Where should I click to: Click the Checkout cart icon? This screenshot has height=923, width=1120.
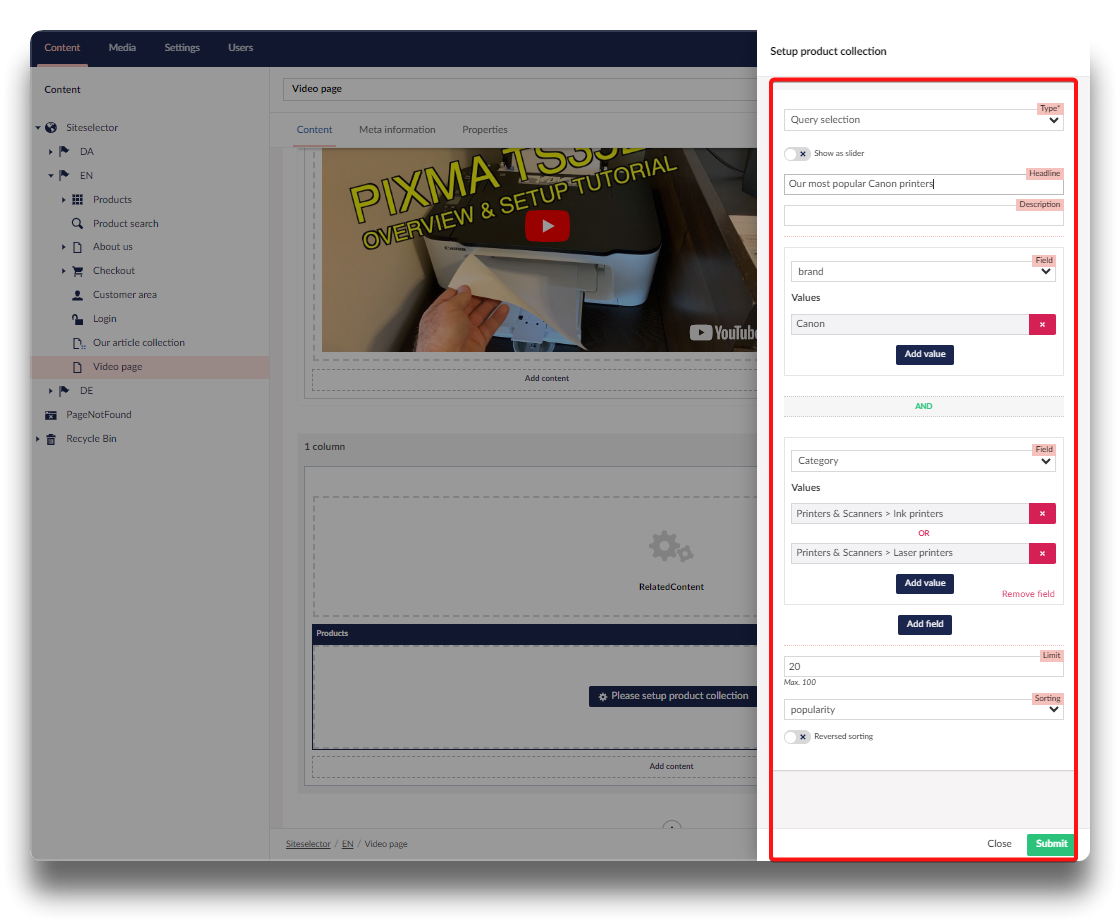(x=77, y=271)
